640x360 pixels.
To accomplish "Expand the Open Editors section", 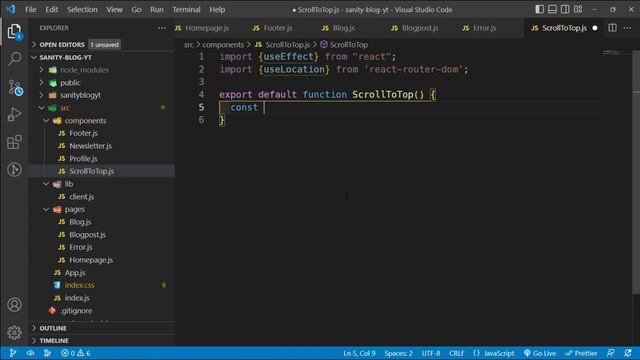I will click(x=102, y=44).
